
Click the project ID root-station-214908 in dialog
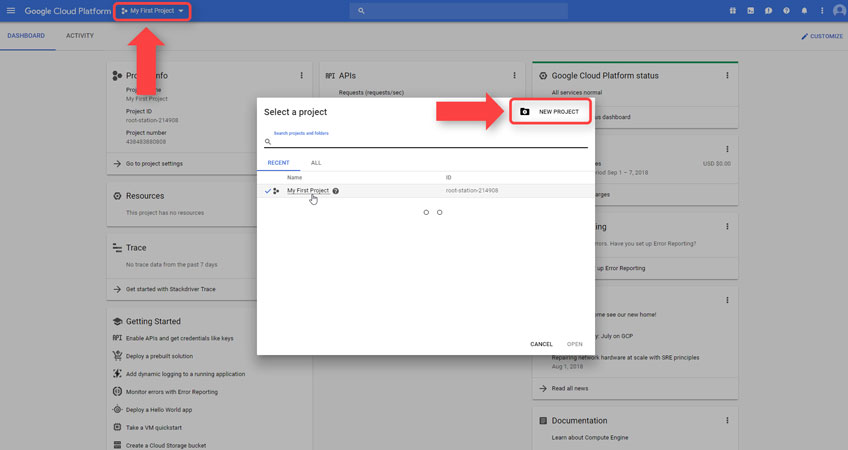coord(472,190)
